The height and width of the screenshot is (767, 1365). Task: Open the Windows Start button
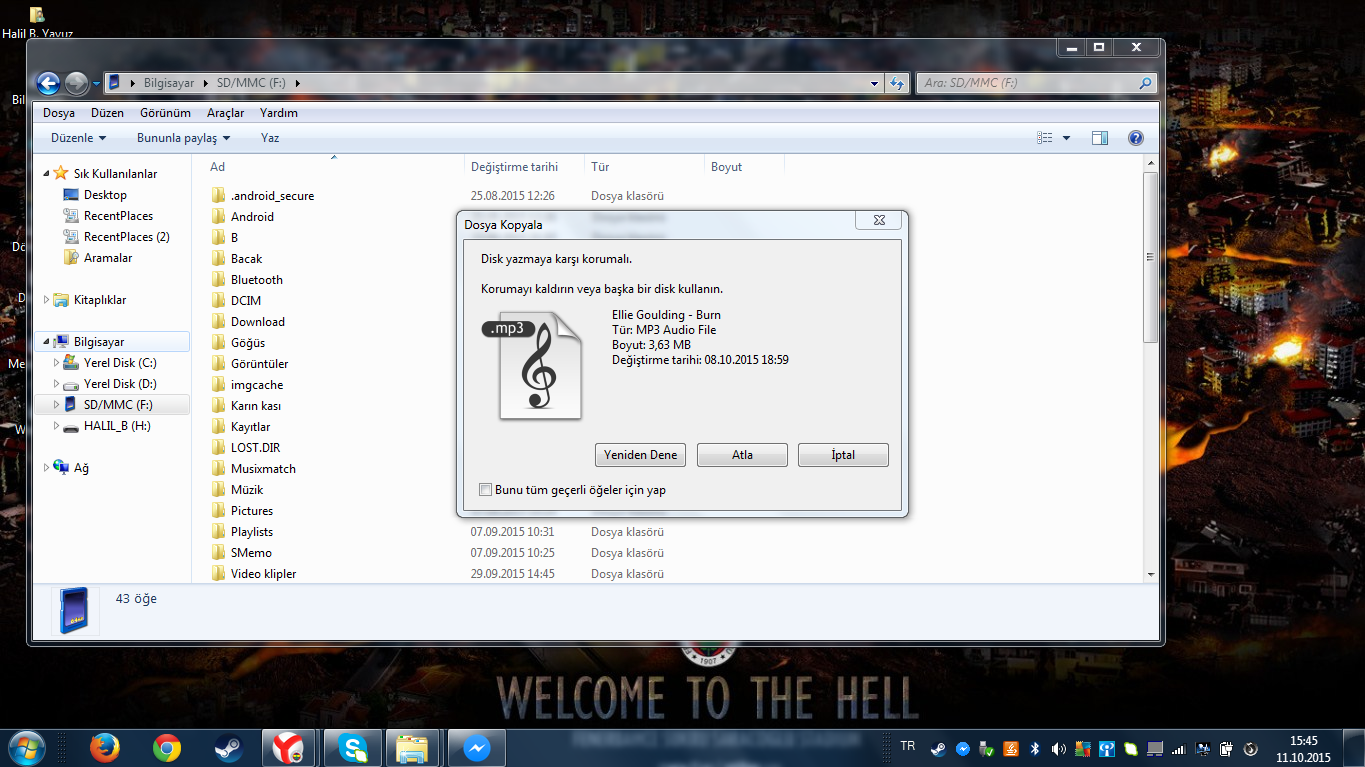coord(25,748)
